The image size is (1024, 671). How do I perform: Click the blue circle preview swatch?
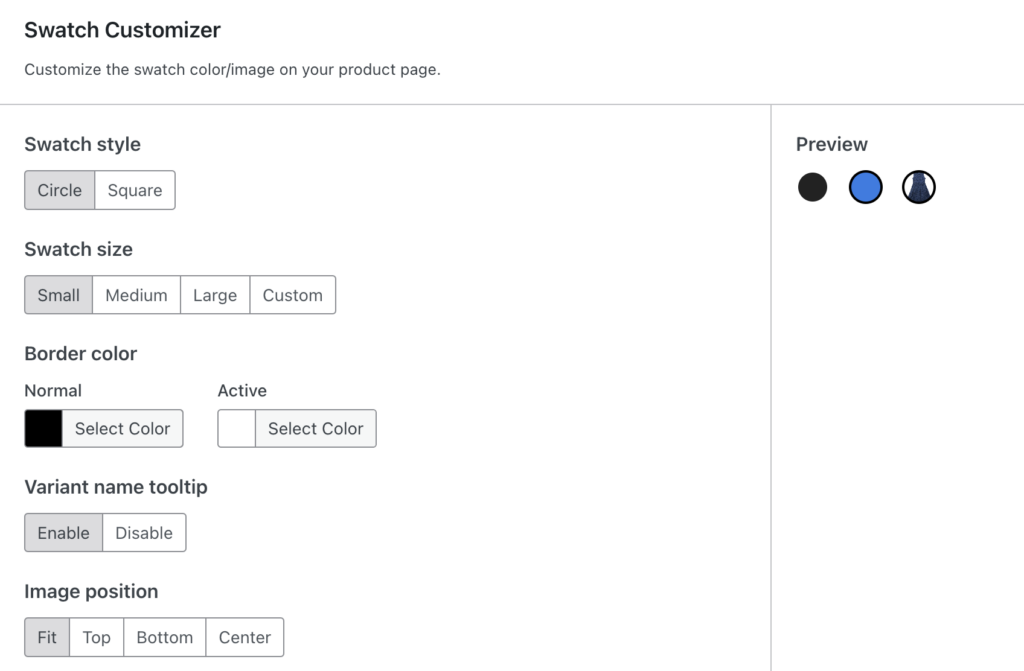pos(865,188)
